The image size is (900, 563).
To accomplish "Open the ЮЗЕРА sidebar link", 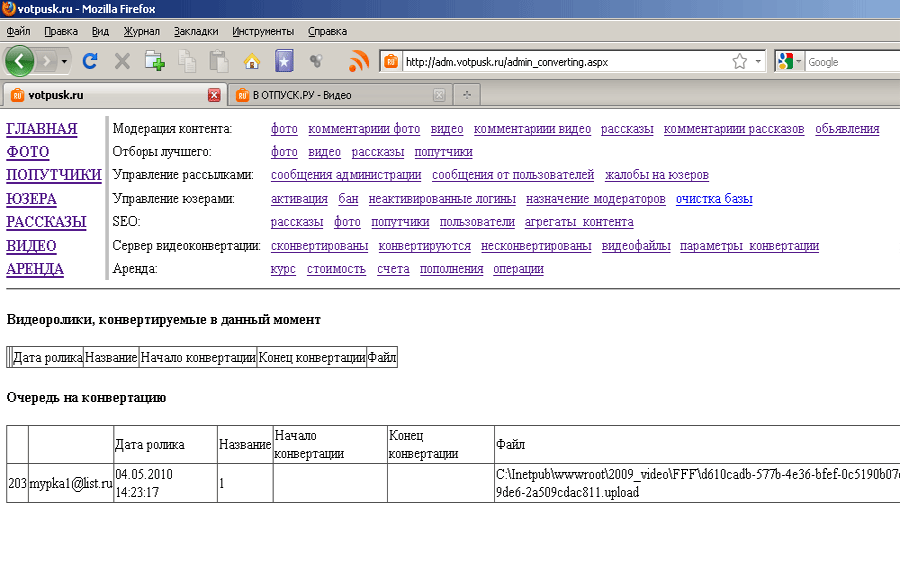I will [x=31, y=199].
